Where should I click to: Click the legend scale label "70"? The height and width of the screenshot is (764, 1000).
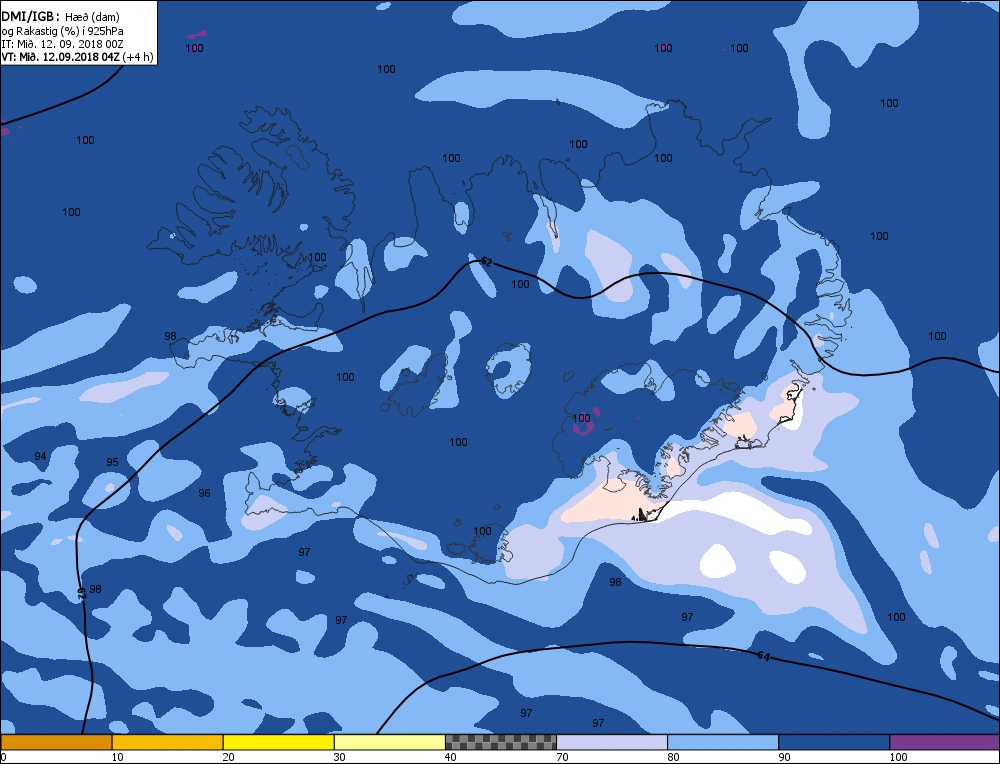562,757
